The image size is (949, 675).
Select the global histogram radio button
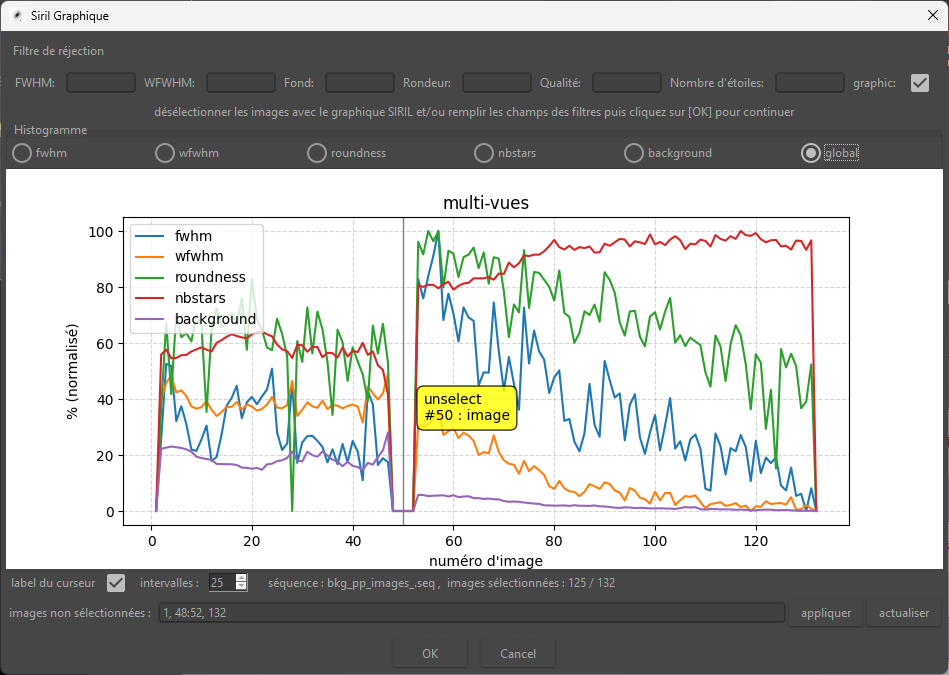point(811,153)
